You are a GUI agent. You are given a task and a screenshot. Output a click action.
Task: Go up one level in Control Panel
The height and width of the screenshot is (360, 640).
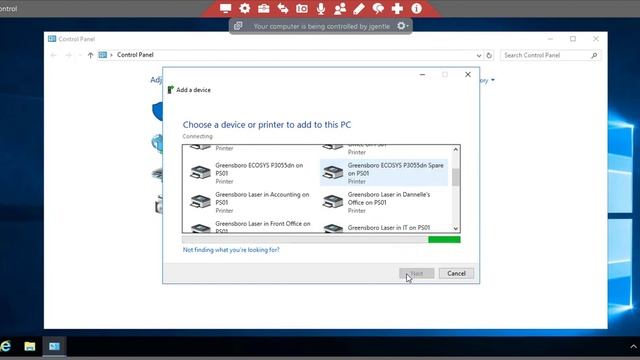(90, 55)
